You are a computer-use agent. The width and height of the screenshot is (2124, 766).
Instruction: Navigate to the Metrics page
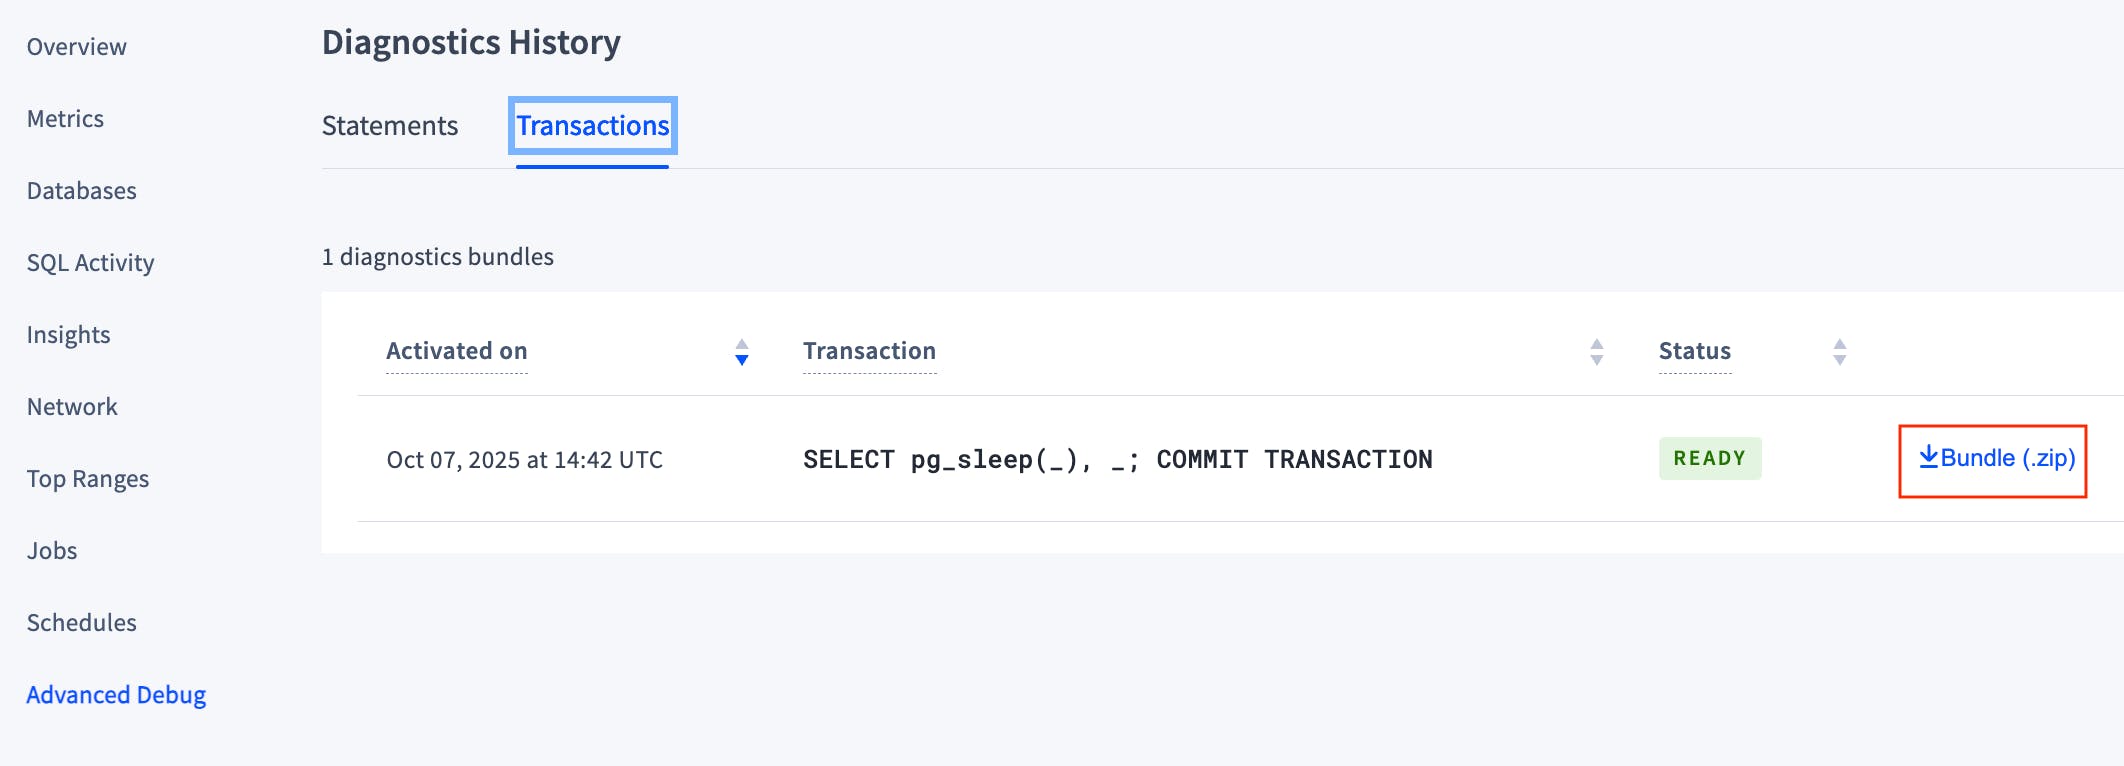tap(65, 118)
